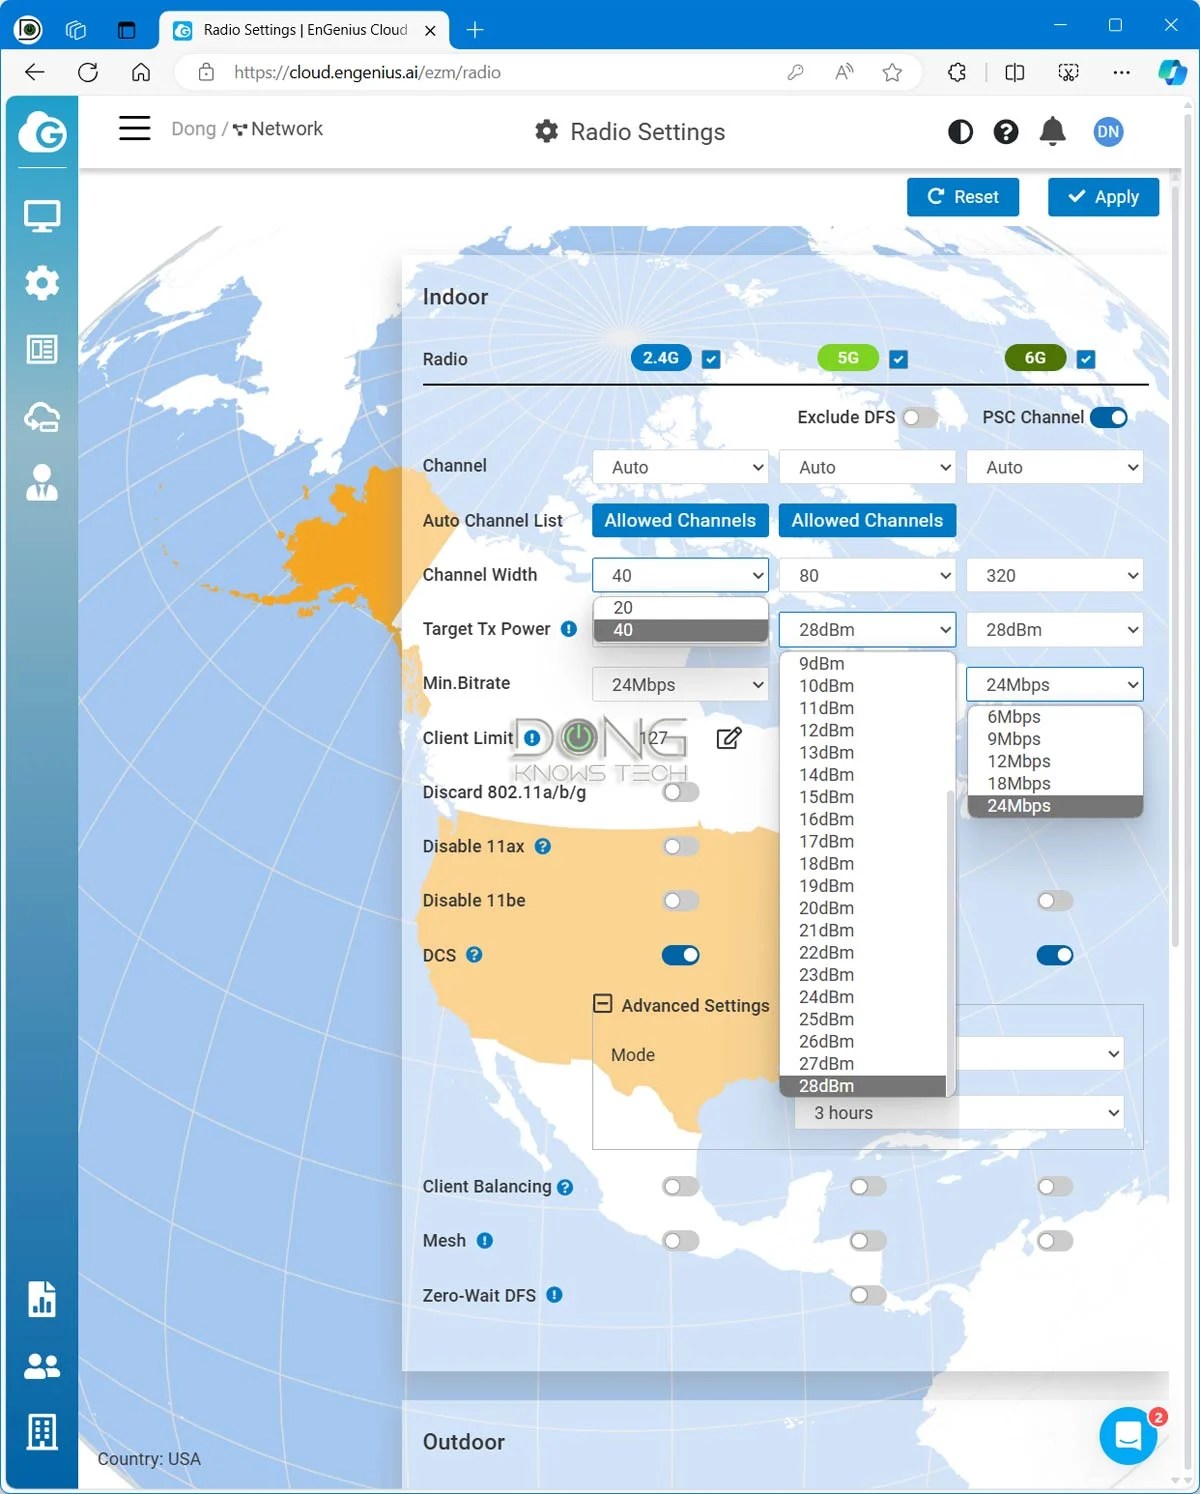Enable the Exclude DFS toggle
Screen dimensions: 1200x1494
[919, 417]
